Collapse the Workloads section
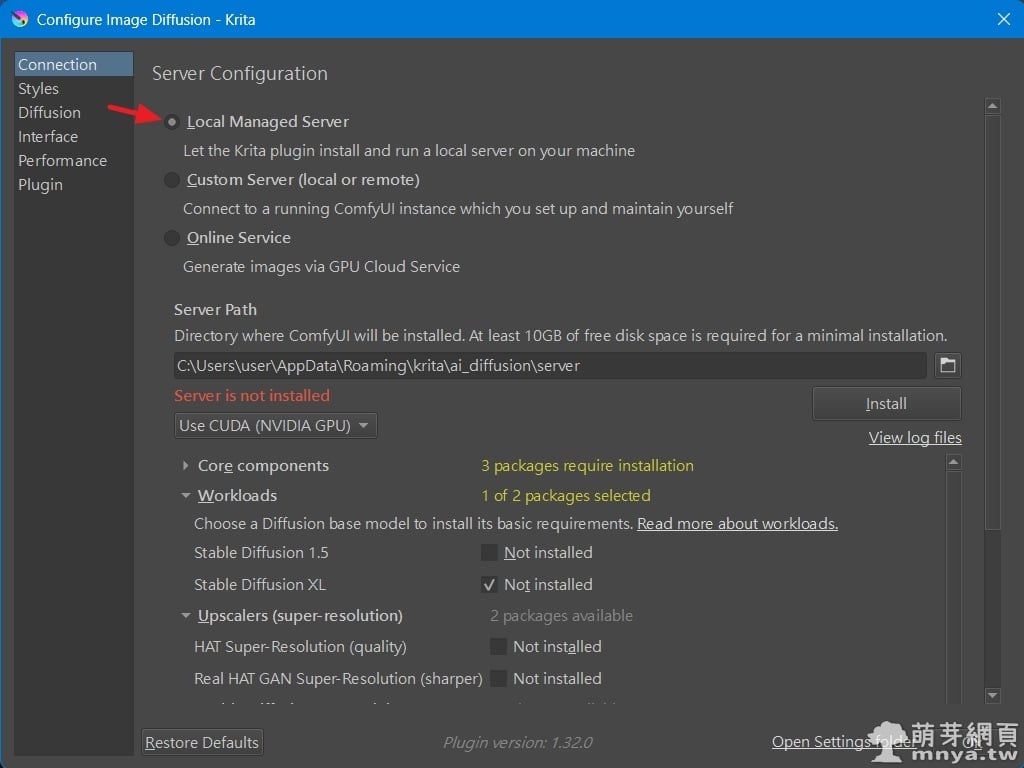 pyautogui.click(x=186, y=496)
